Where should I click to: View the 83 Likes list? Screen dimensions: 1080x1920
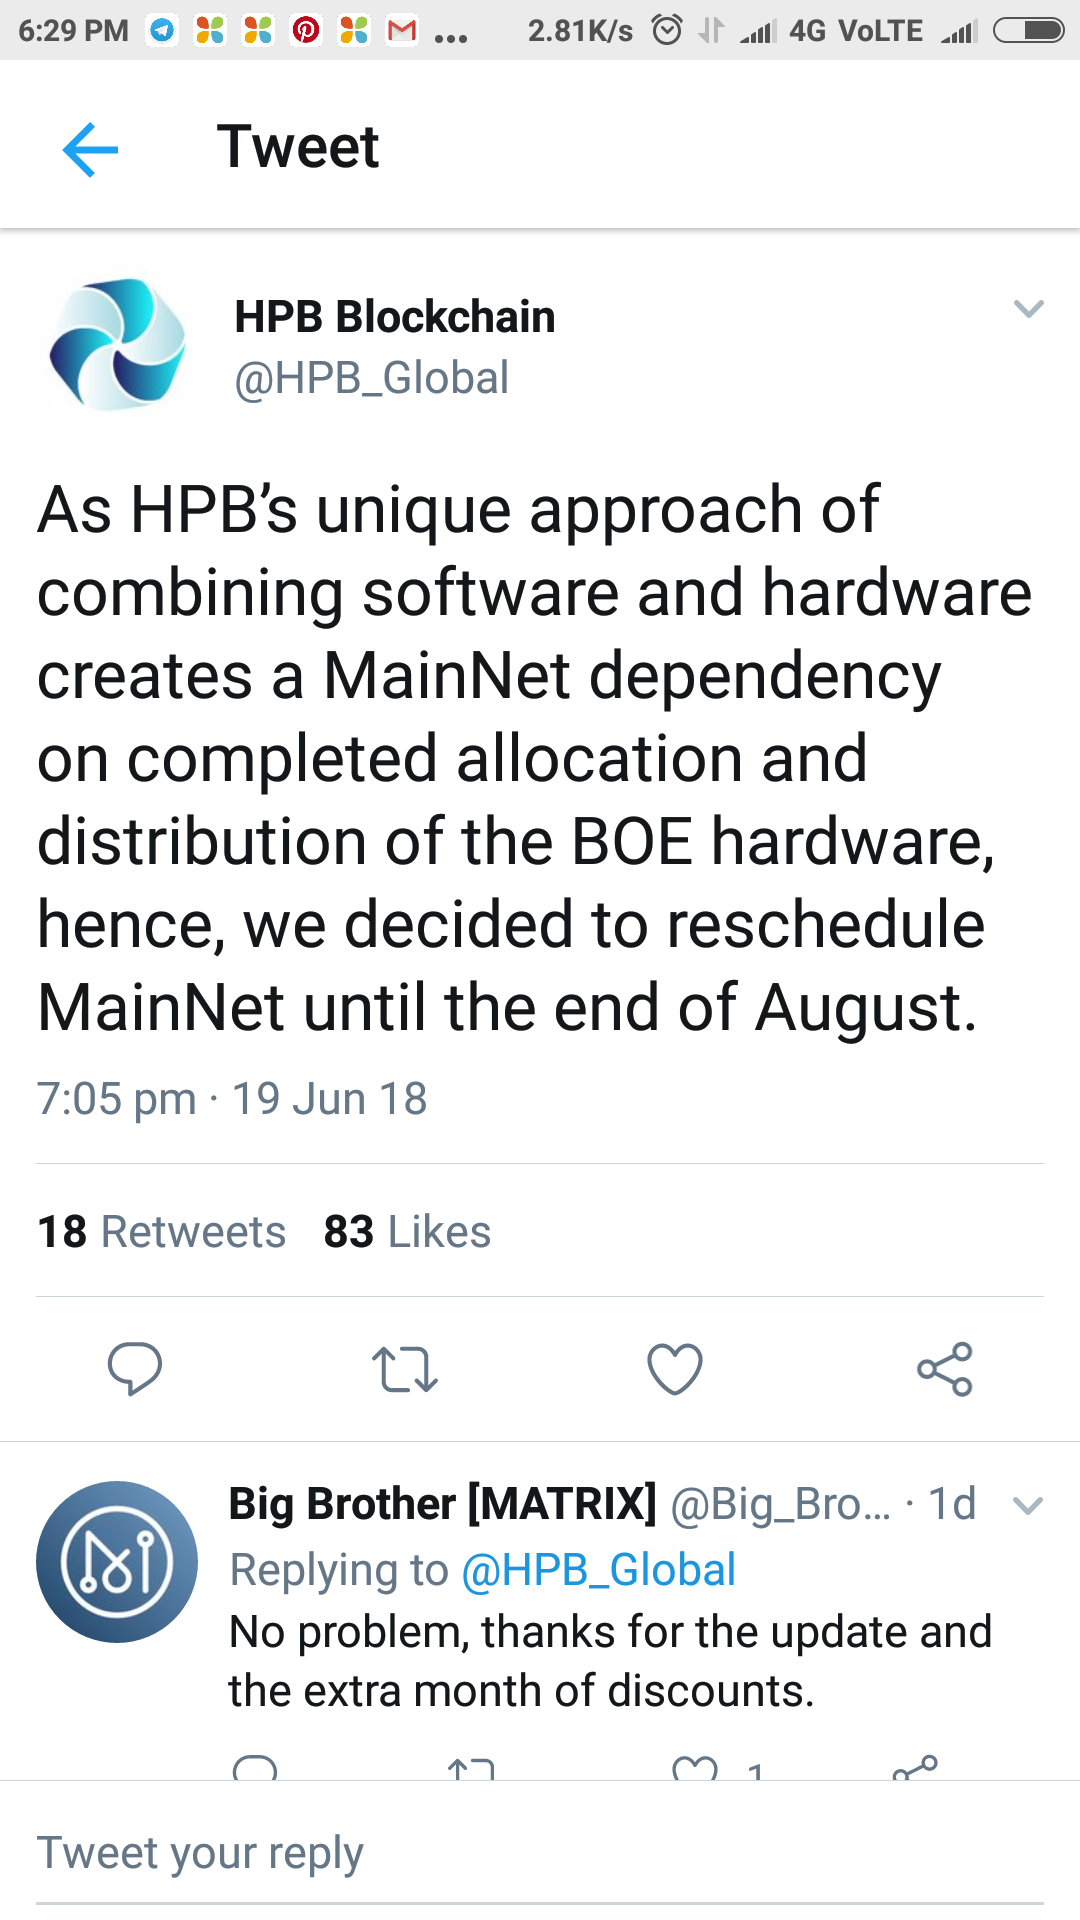[x=407, y=1232]
